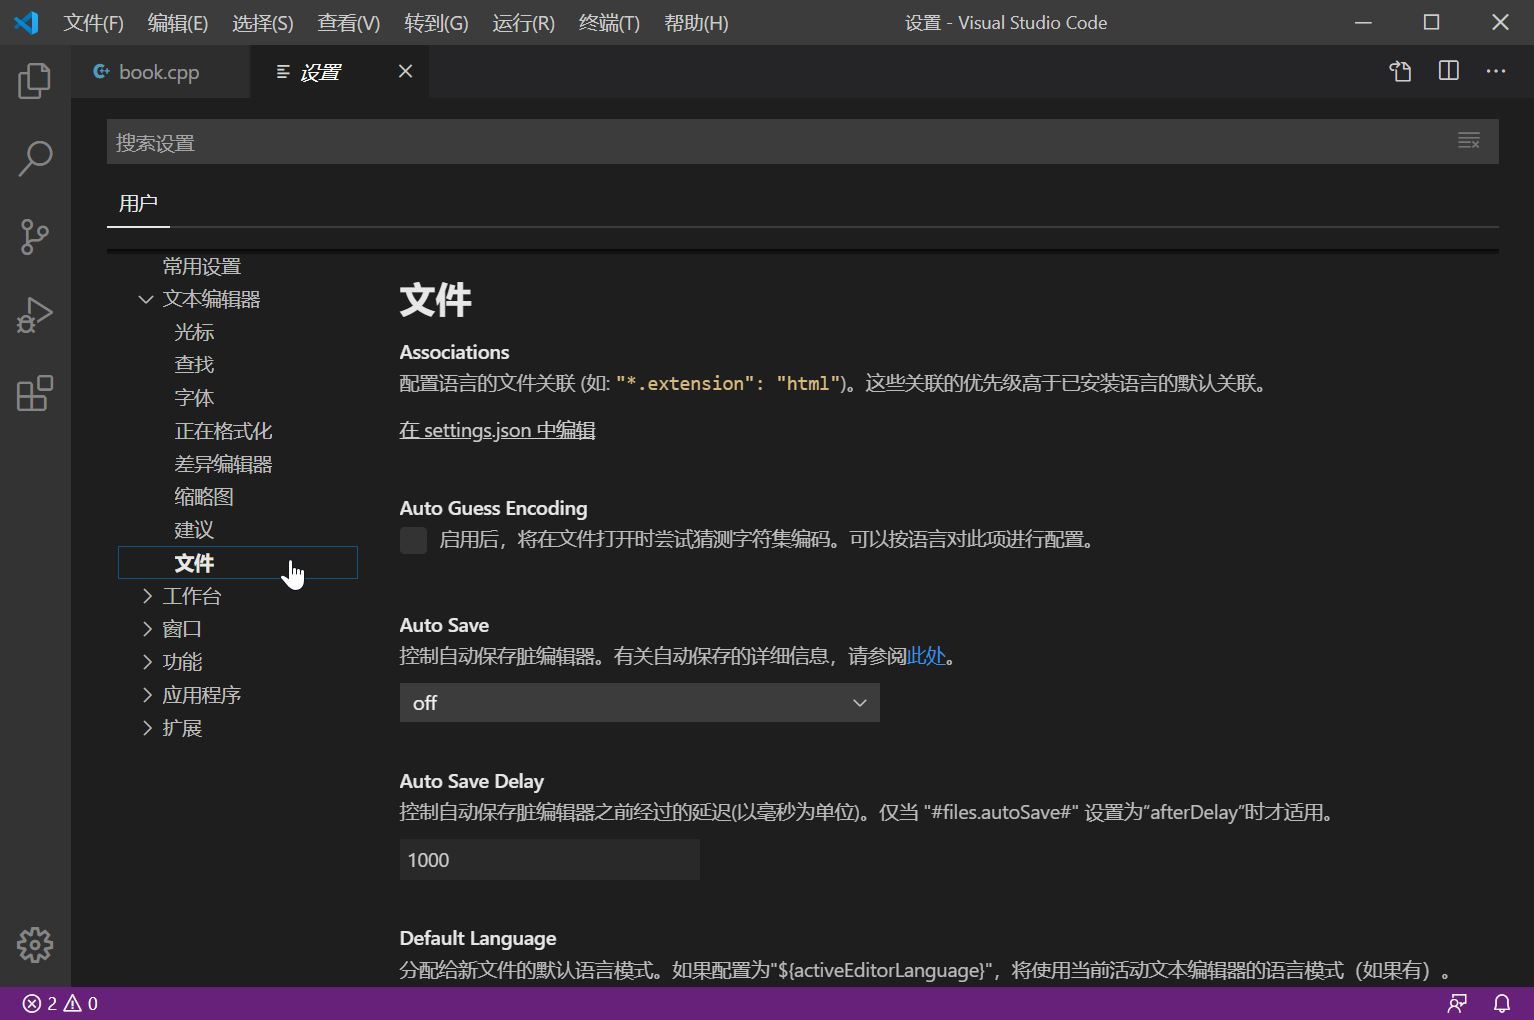Select 光标 in the settings tree

194,332
